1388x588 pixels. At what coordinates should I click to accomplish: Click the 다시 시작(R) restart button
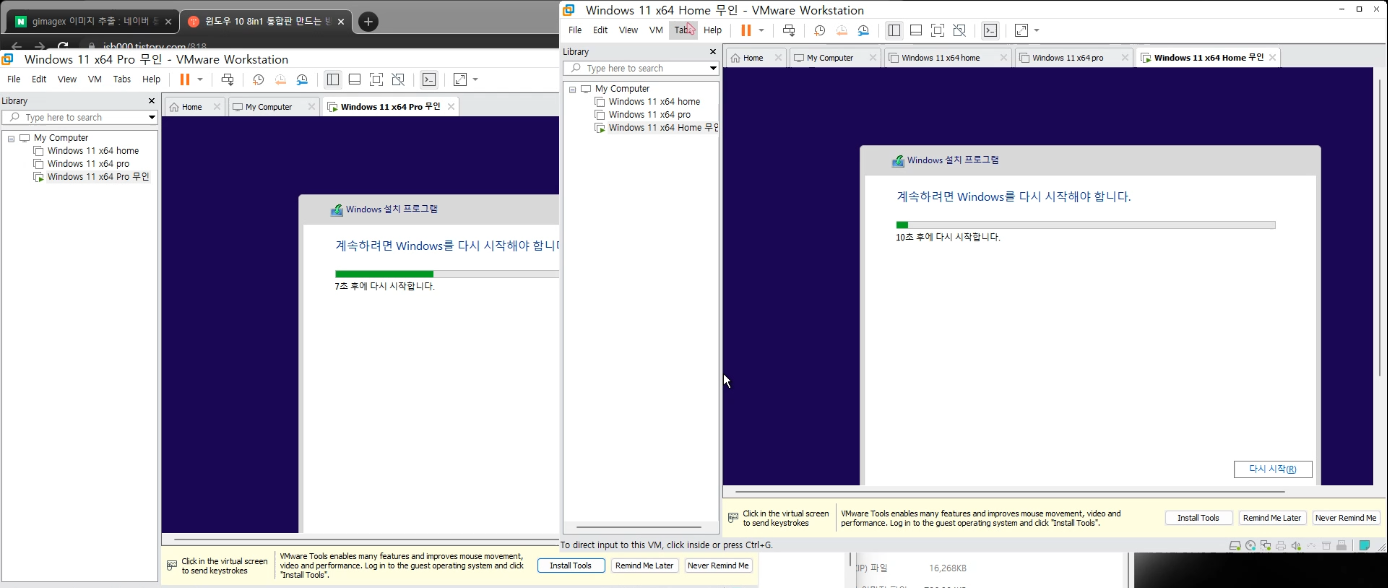pos(1273,469)
